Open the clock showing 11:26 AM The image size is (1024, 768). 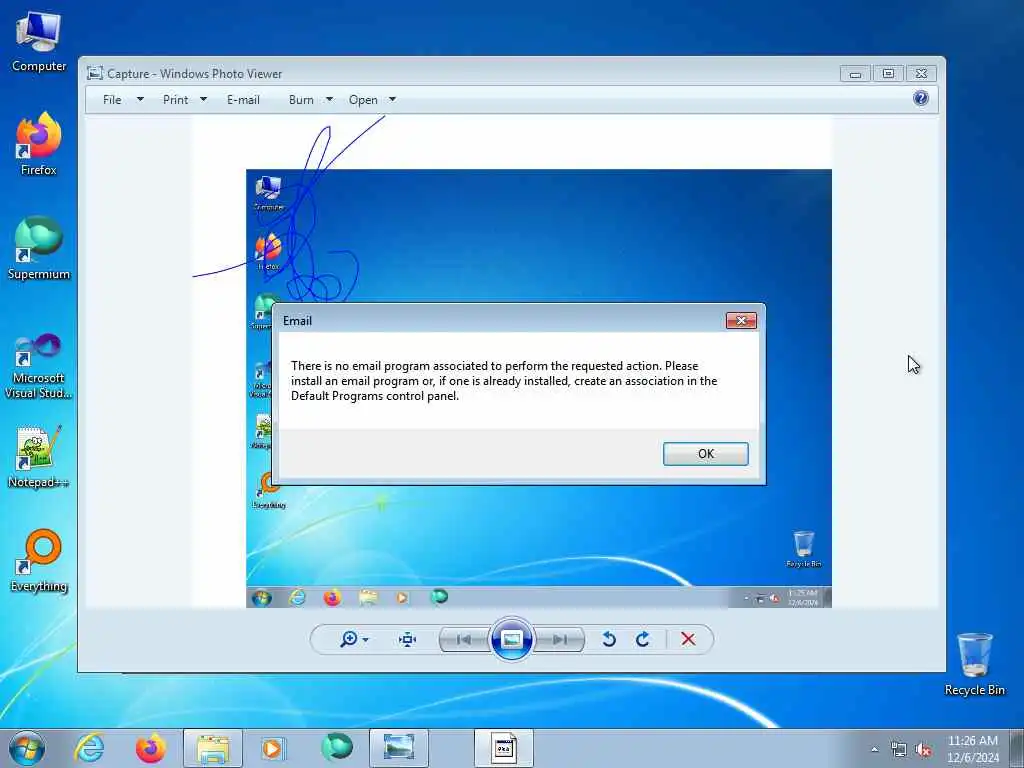click(x=973, y=749)
